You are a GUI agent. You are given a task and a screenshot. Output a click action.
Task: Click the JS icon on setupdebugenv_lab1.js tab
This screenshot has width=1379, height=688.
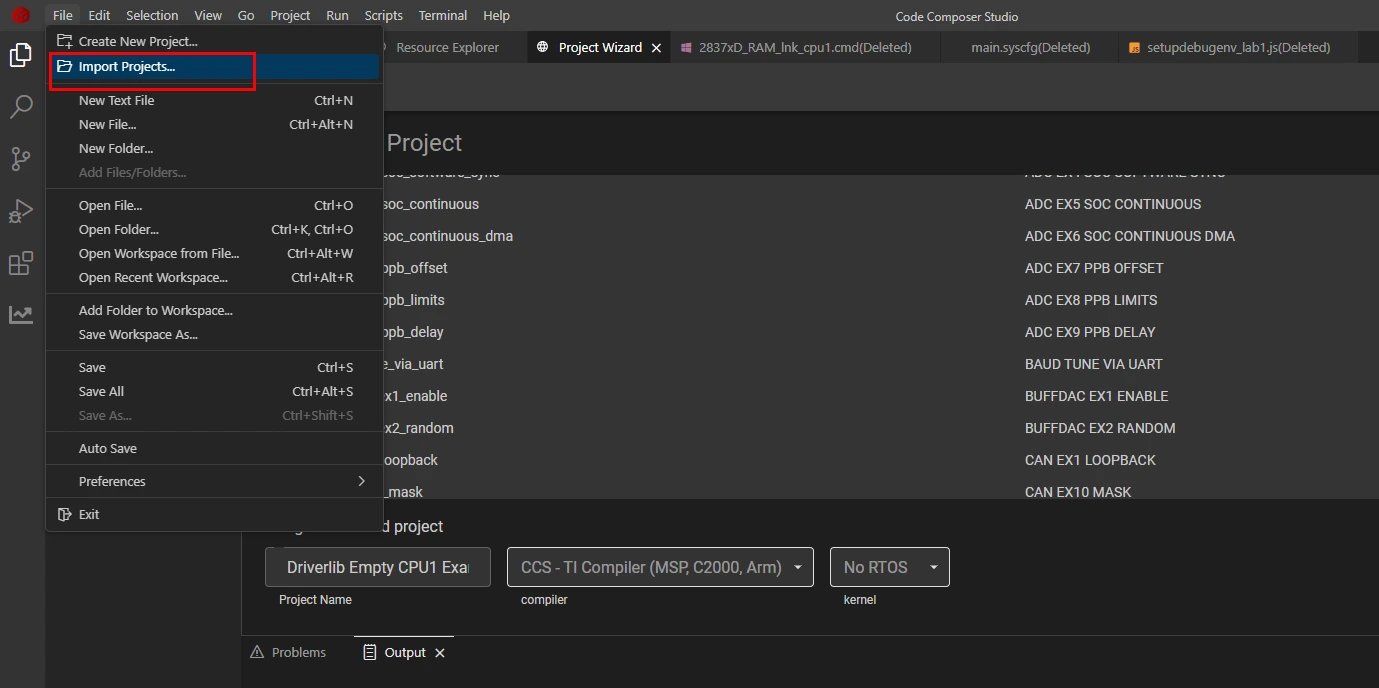[1134, 47]
